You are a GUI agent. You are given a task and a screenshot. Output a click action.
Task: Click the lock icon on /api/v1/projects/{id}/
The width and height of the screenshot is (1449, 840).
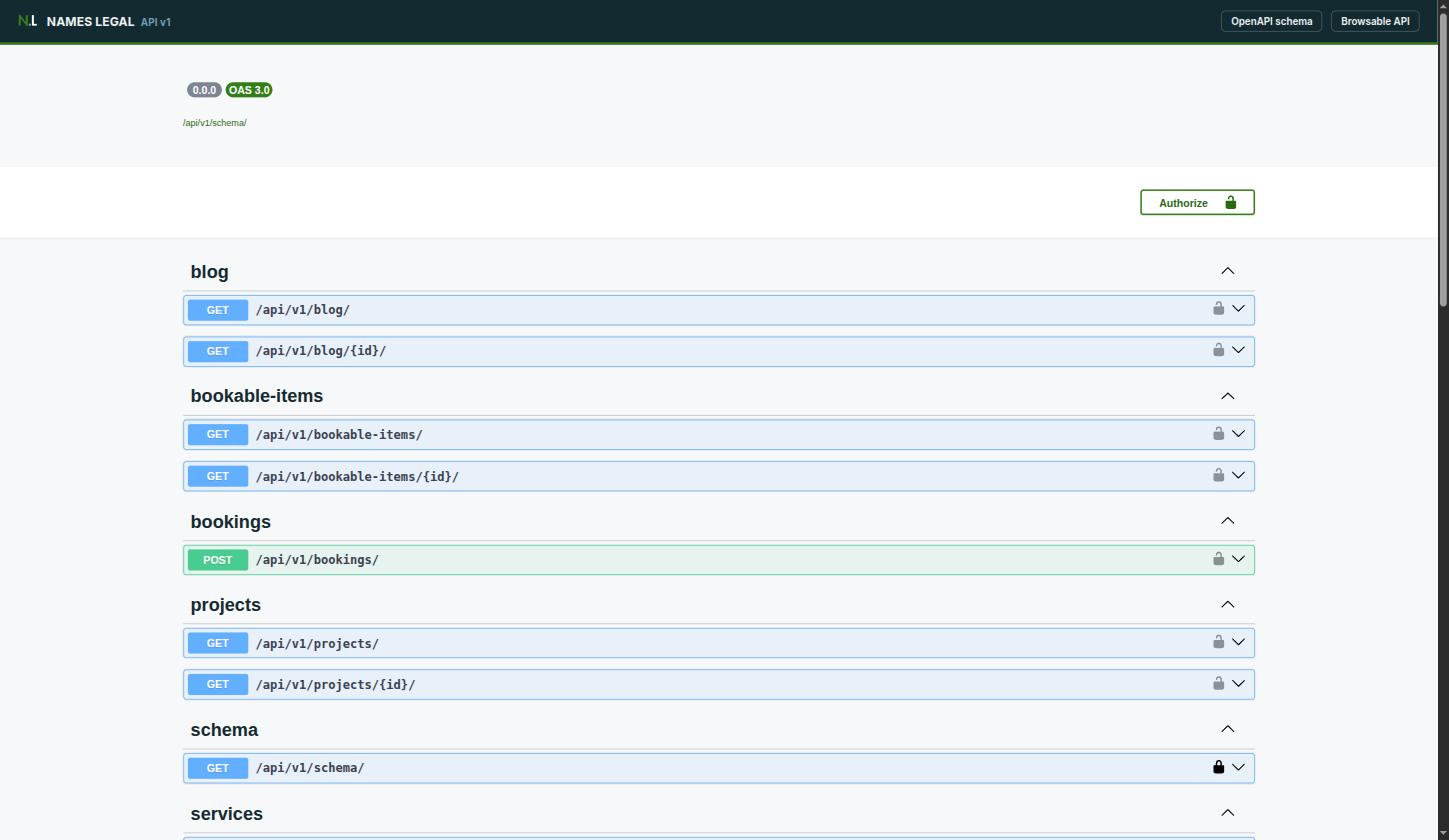pos(1218,683)
